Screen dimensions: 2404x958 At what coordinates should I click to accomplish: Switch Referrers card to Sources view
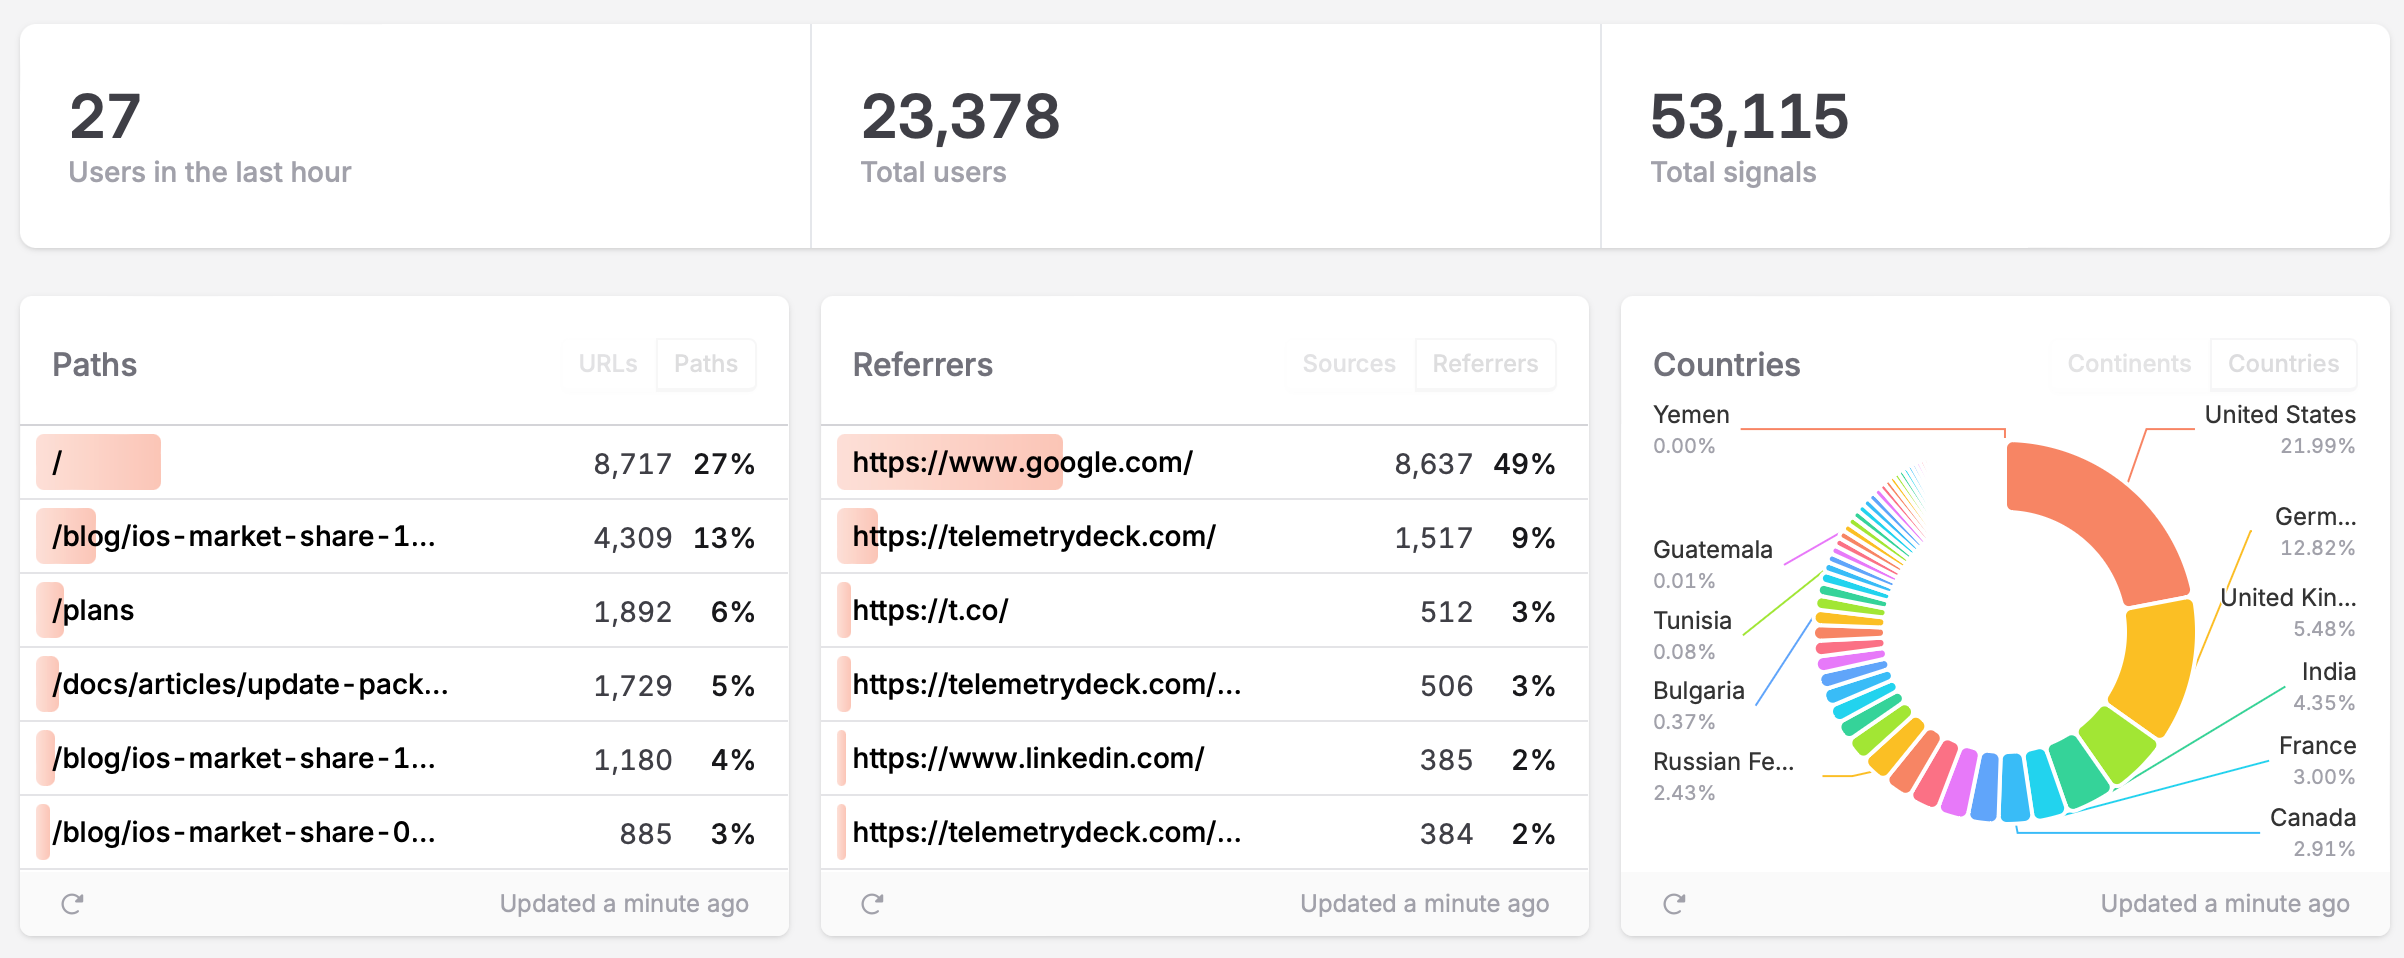tap(1348, 364)
